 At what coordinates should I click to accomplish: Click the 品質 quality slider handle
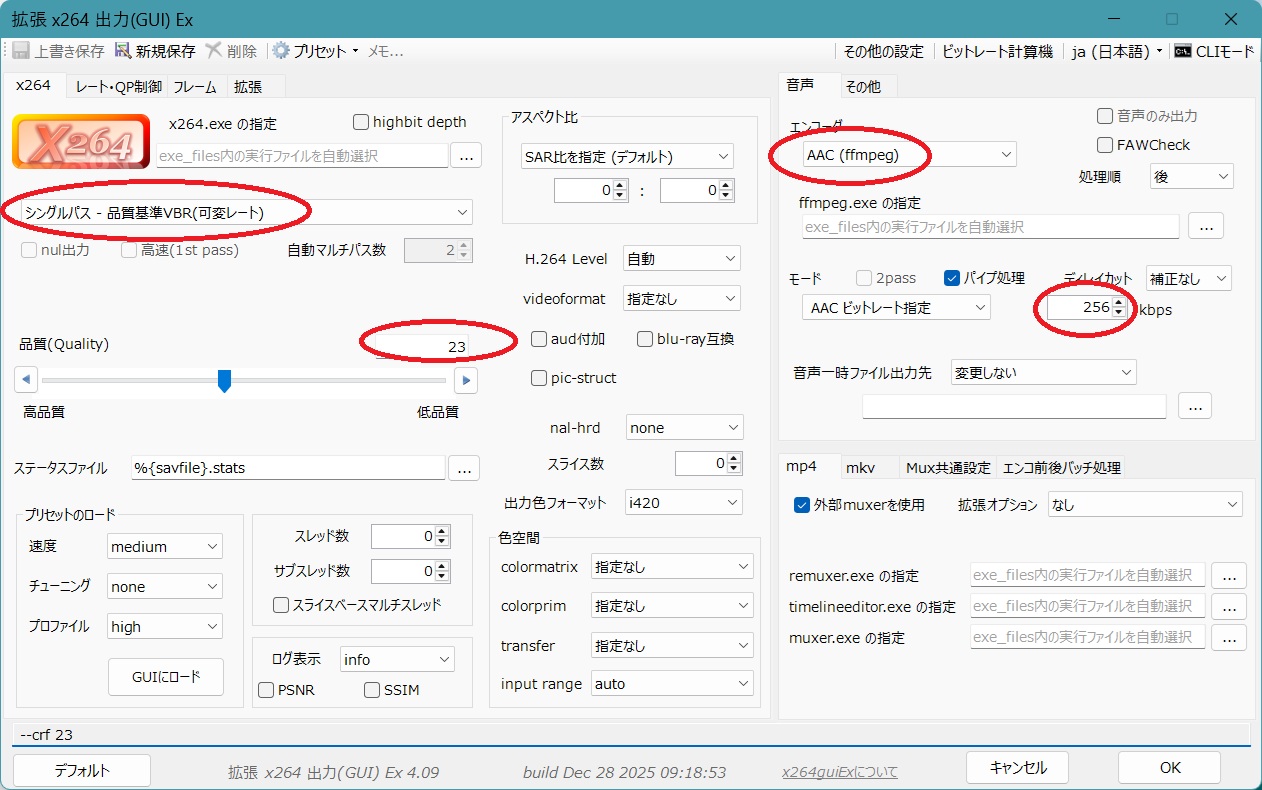click(225, 381)
